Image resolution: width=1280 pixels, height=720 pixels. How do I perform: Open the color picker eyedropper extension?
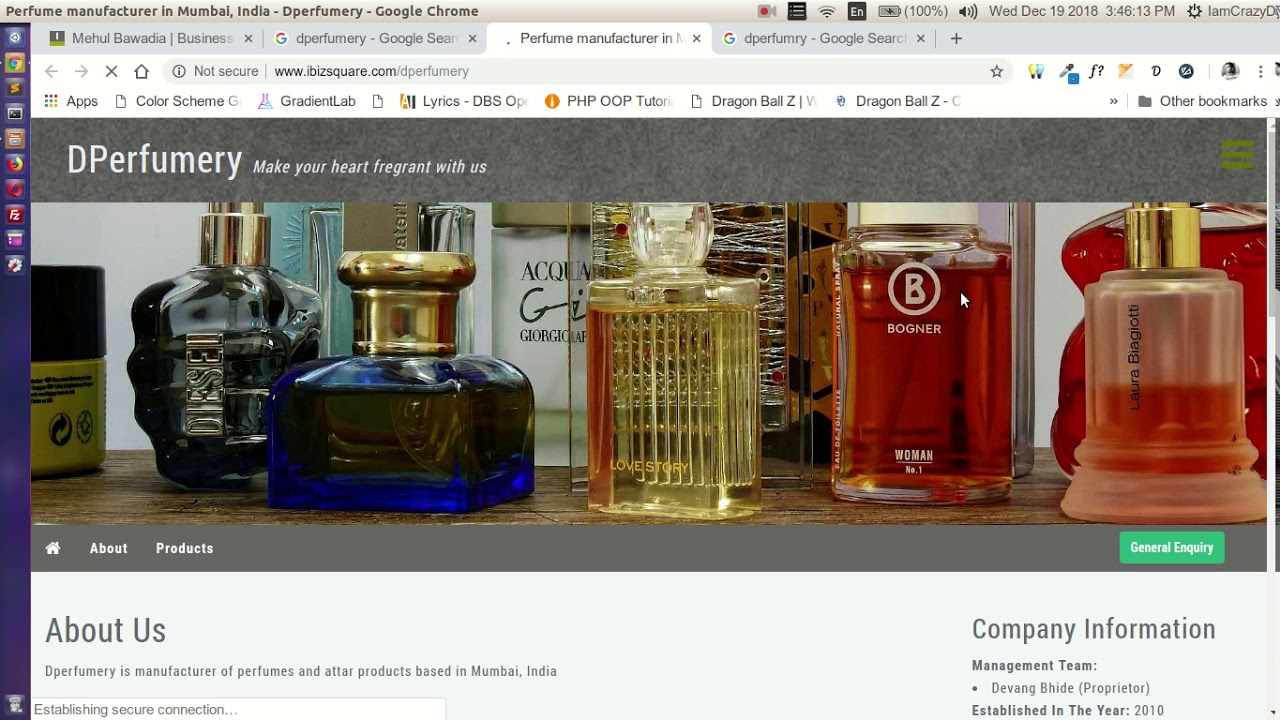tap(1068, 72)
